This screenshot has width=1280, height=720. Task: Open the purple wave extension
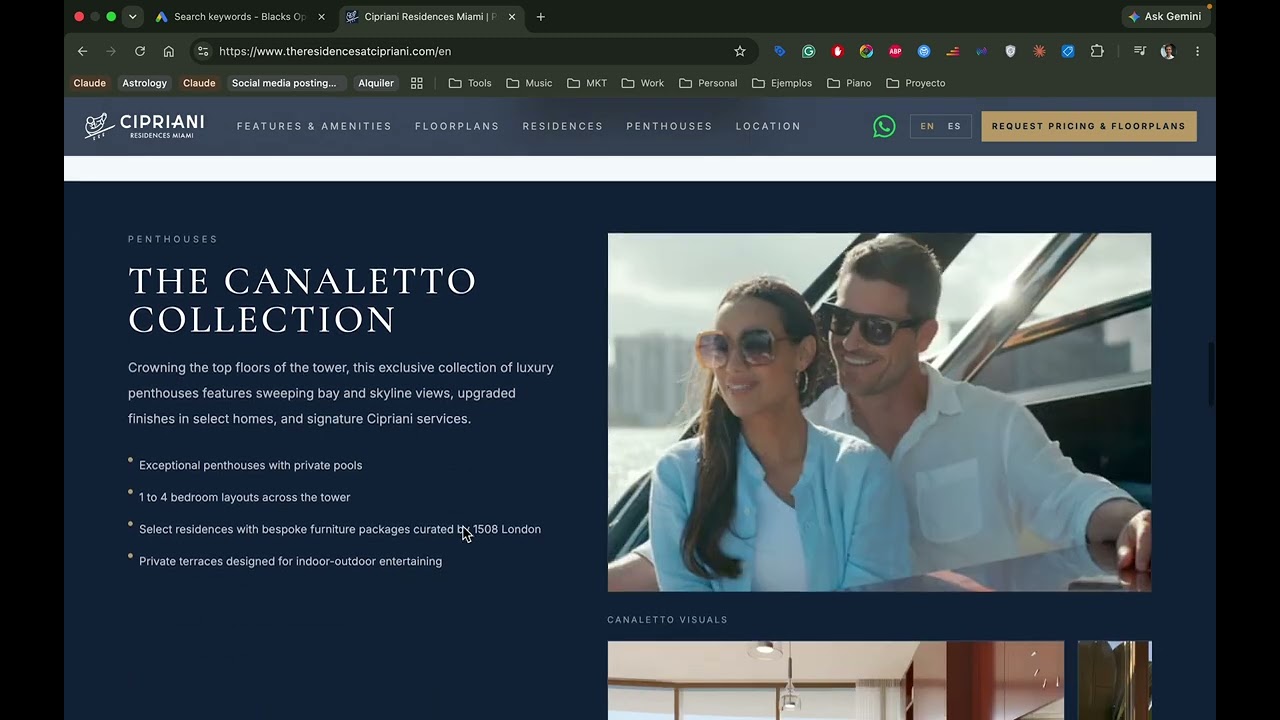[x=982, y=51]
